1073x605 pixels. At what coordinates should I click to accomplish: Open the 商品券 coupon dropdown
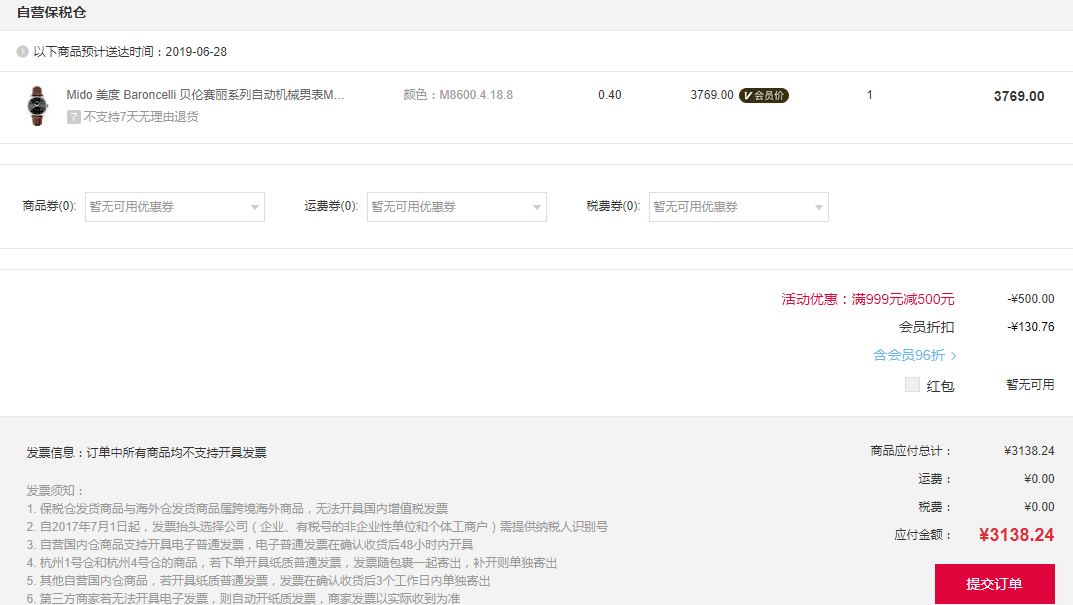pos(174,207)
